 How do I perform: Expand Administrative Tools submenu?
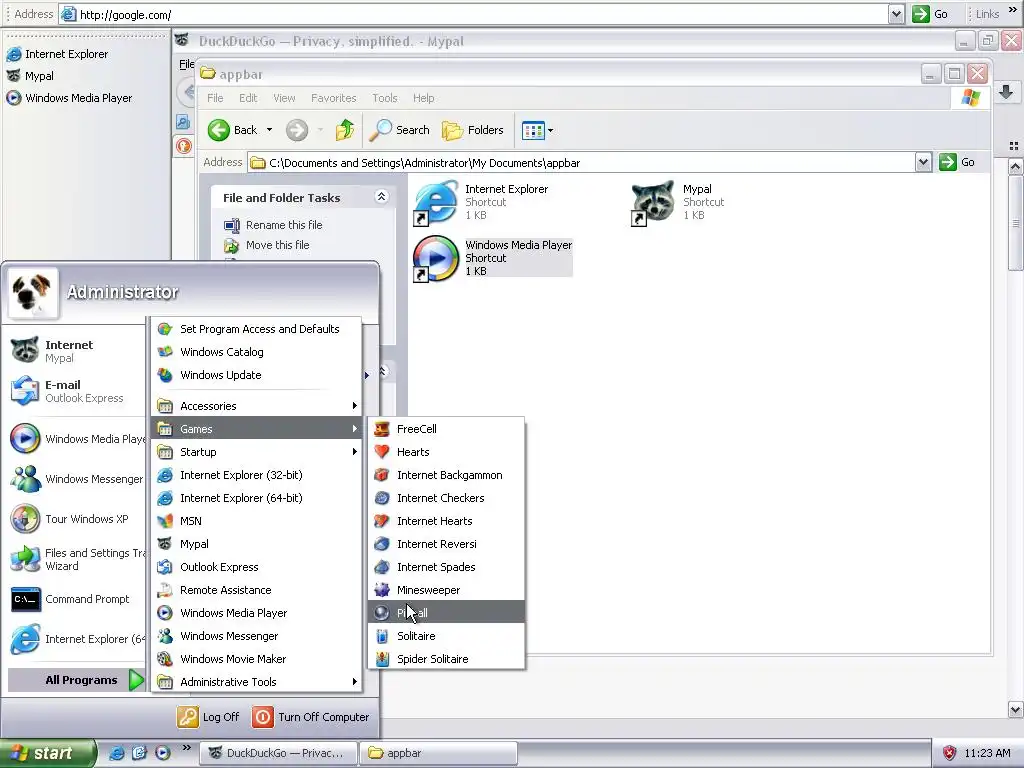257,682
